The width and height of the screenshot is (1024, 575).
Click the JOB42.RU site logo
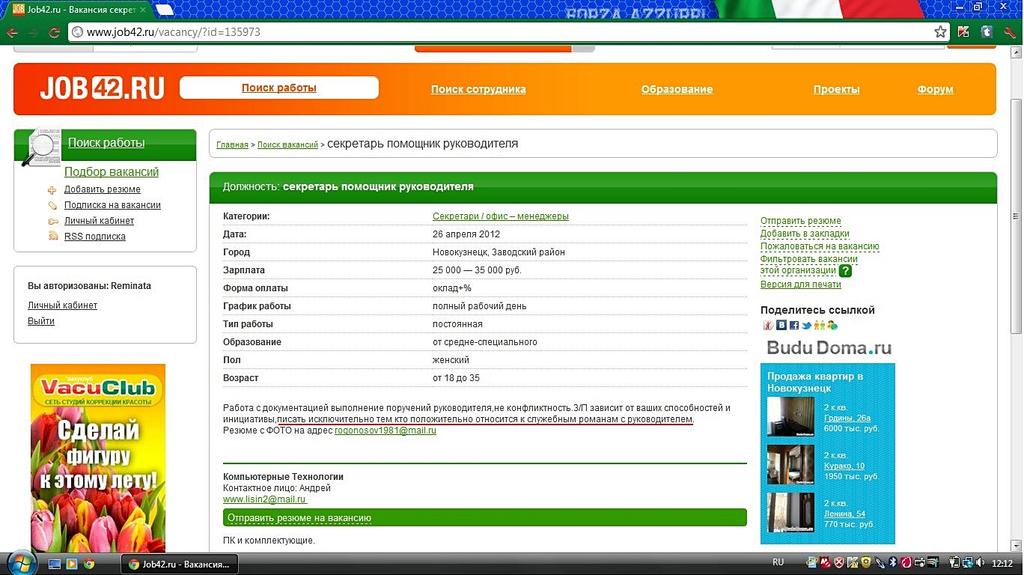coord(103,88)
